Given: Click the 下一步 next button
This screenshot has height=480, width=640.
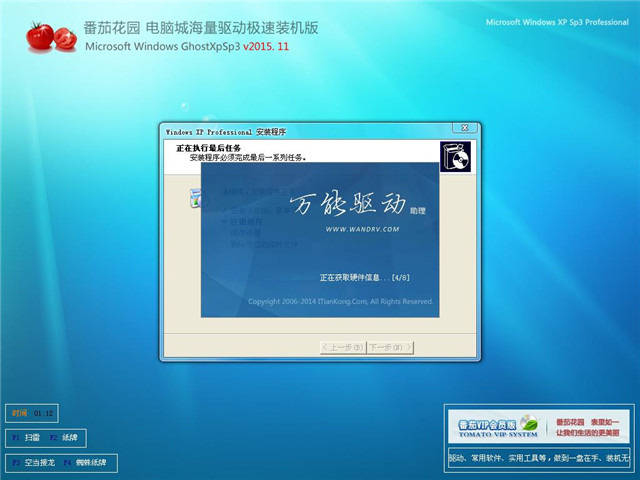Looking at the screenshot, I should tap(390, 347).
